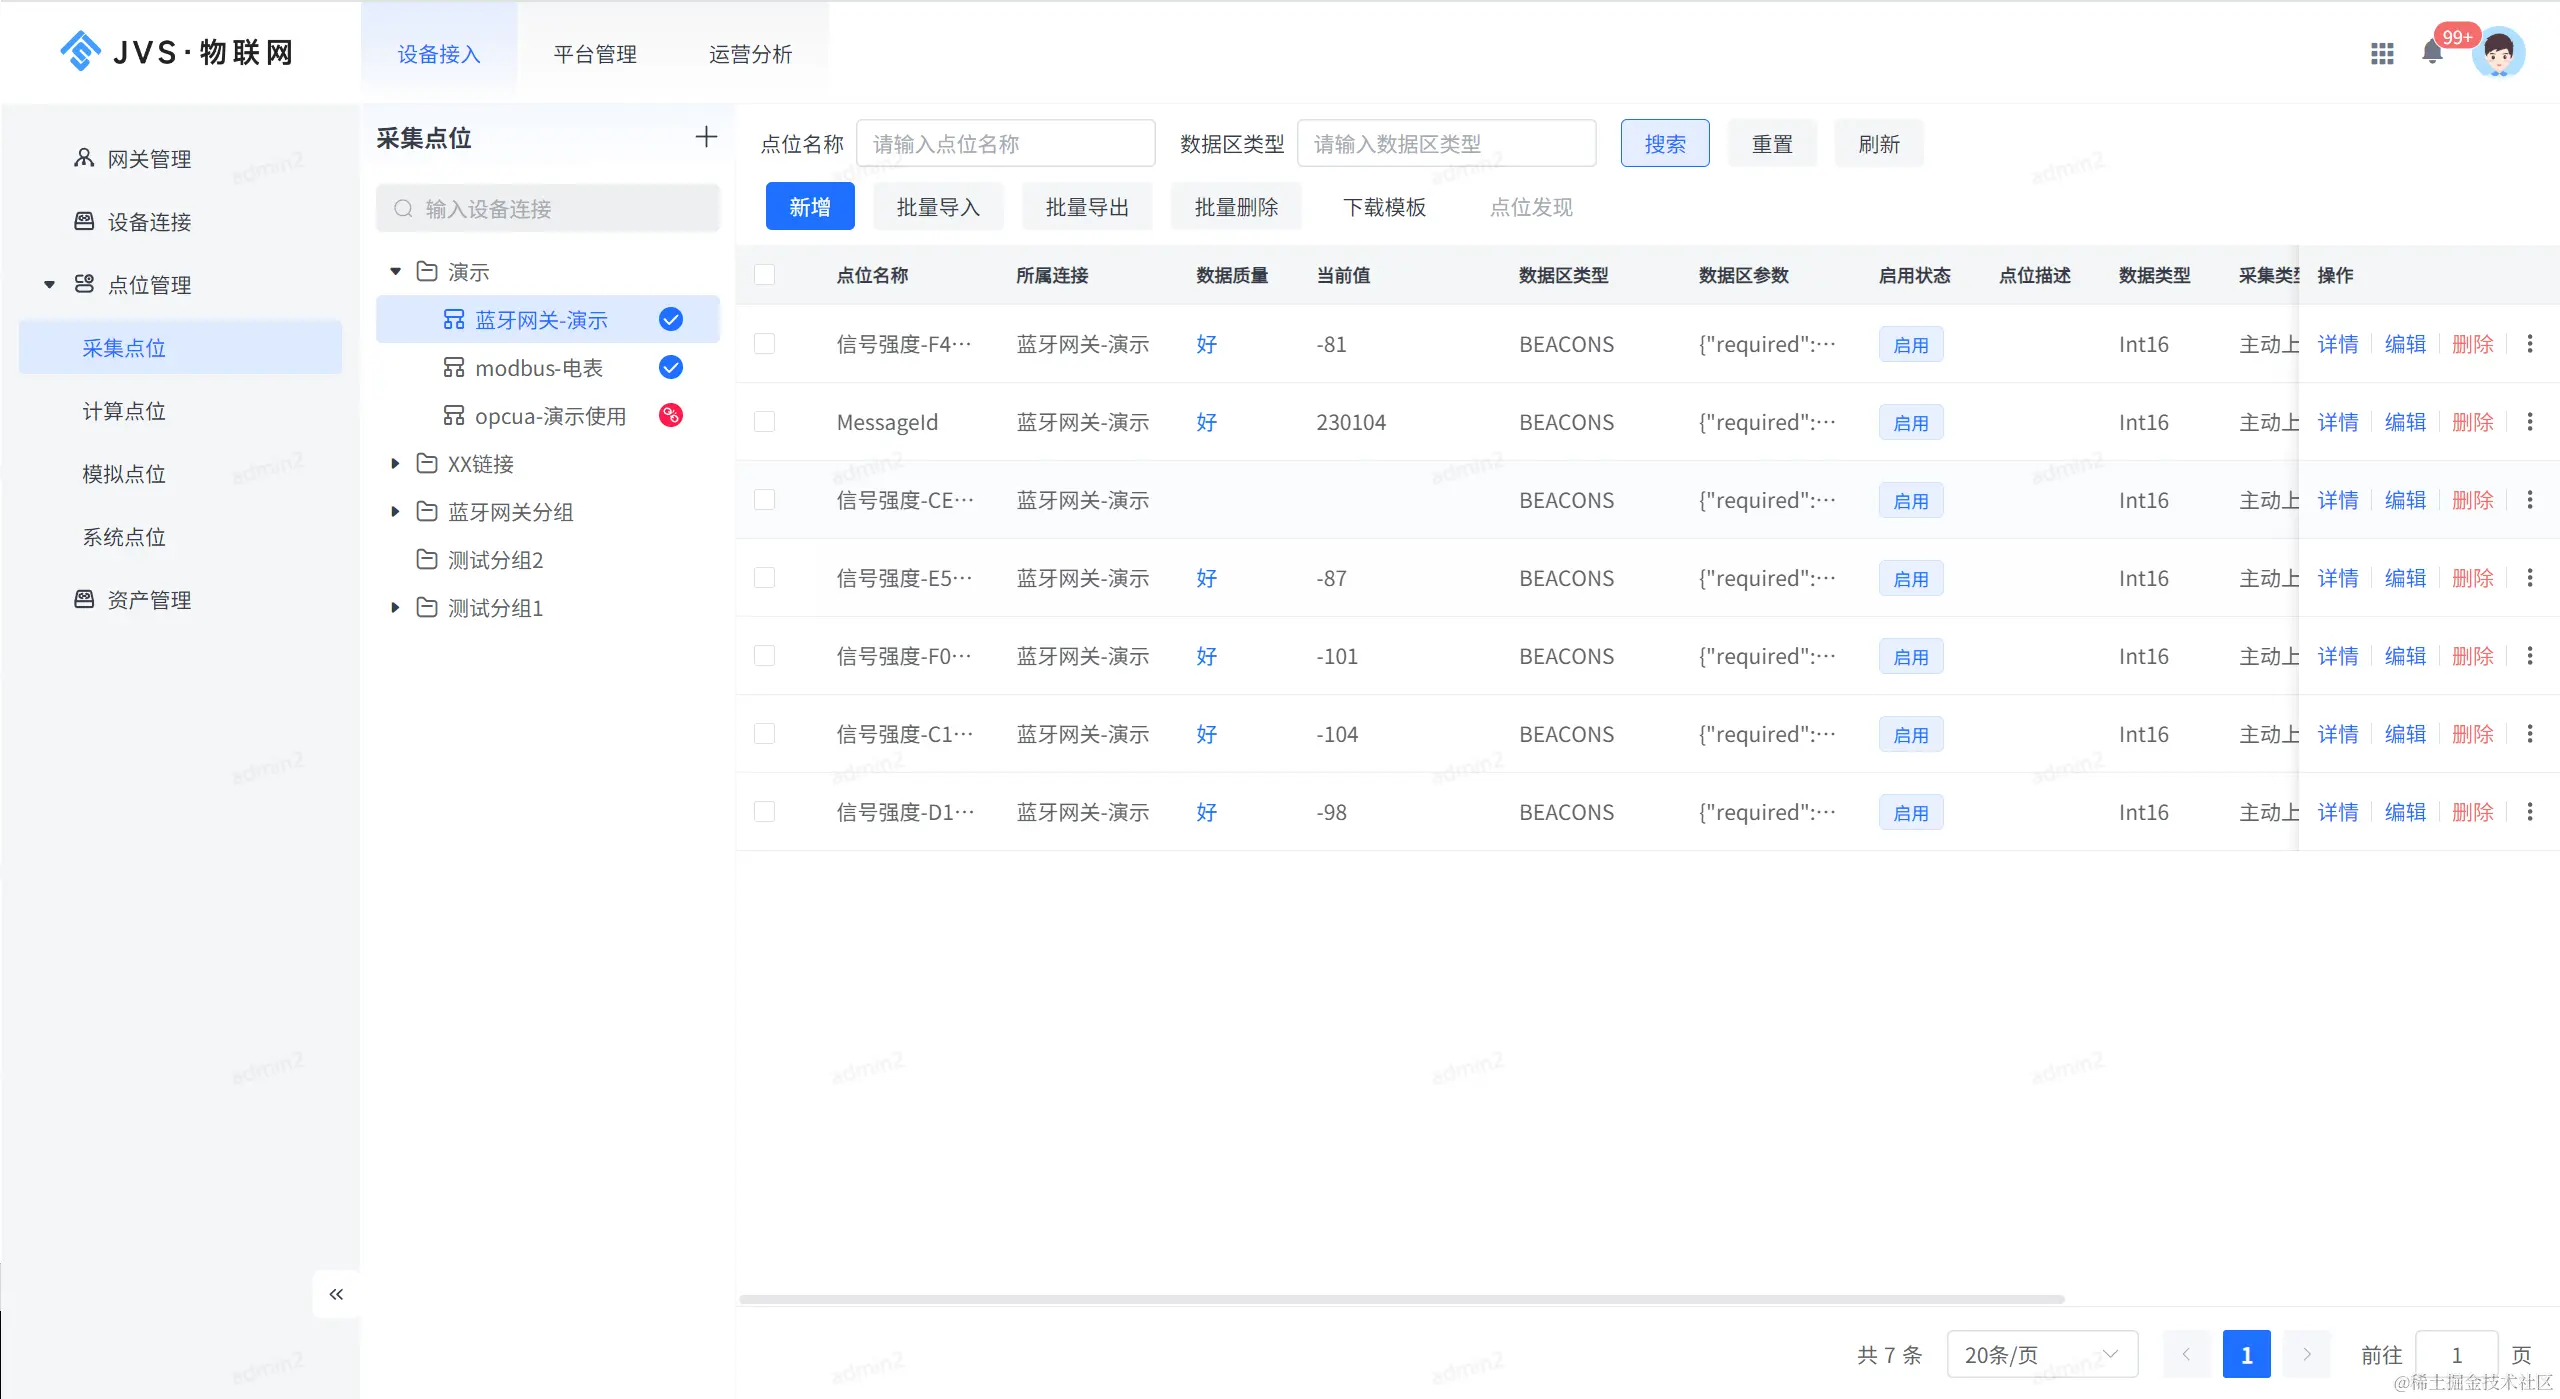Image resolution: width=2560 pixels, height=1399 pixels.
Task: Click red status icon on opcua-演示使用
Action: point(671,415)
